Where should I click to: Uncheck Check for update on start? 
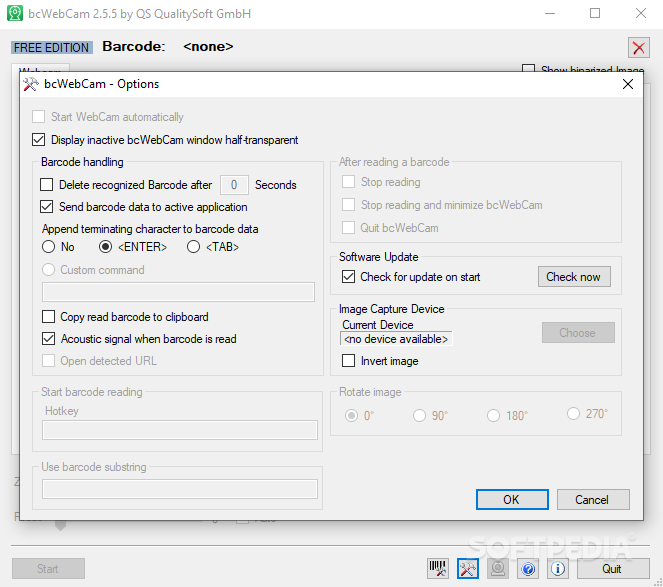[x=348, y=277]
